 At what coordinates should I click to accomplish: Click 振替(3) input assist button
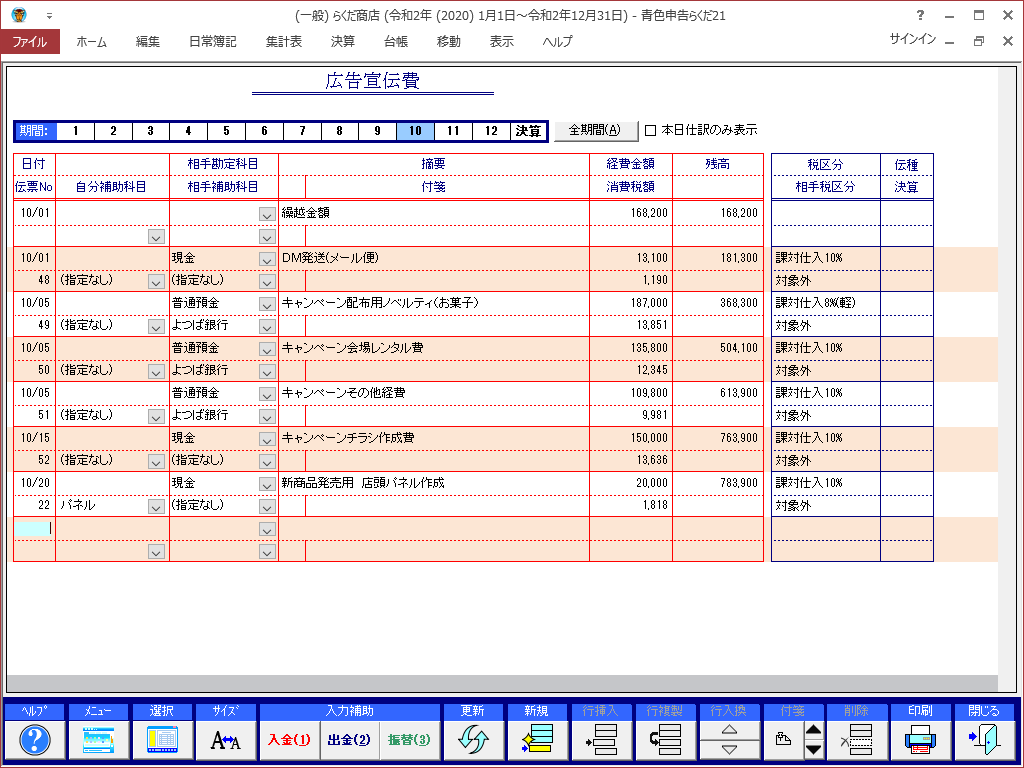409,740
